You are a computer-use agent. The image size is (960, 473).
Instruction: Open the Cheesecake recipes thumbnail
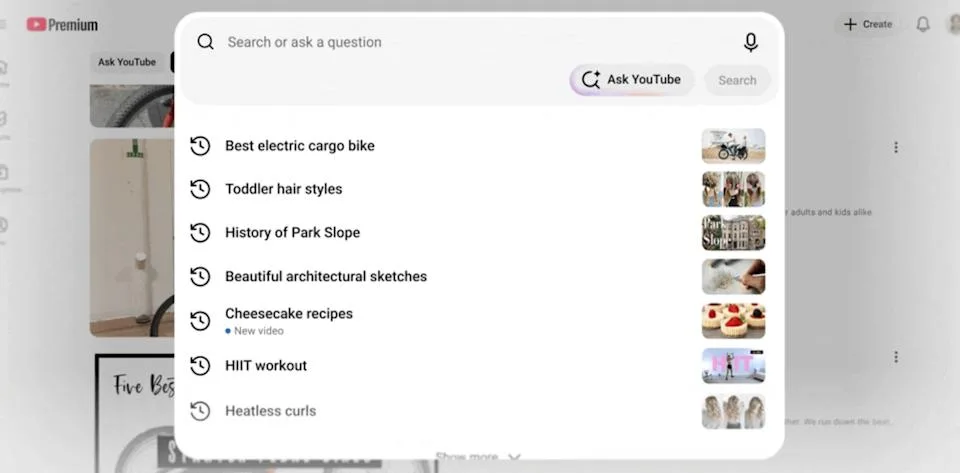tap(733, 321)
